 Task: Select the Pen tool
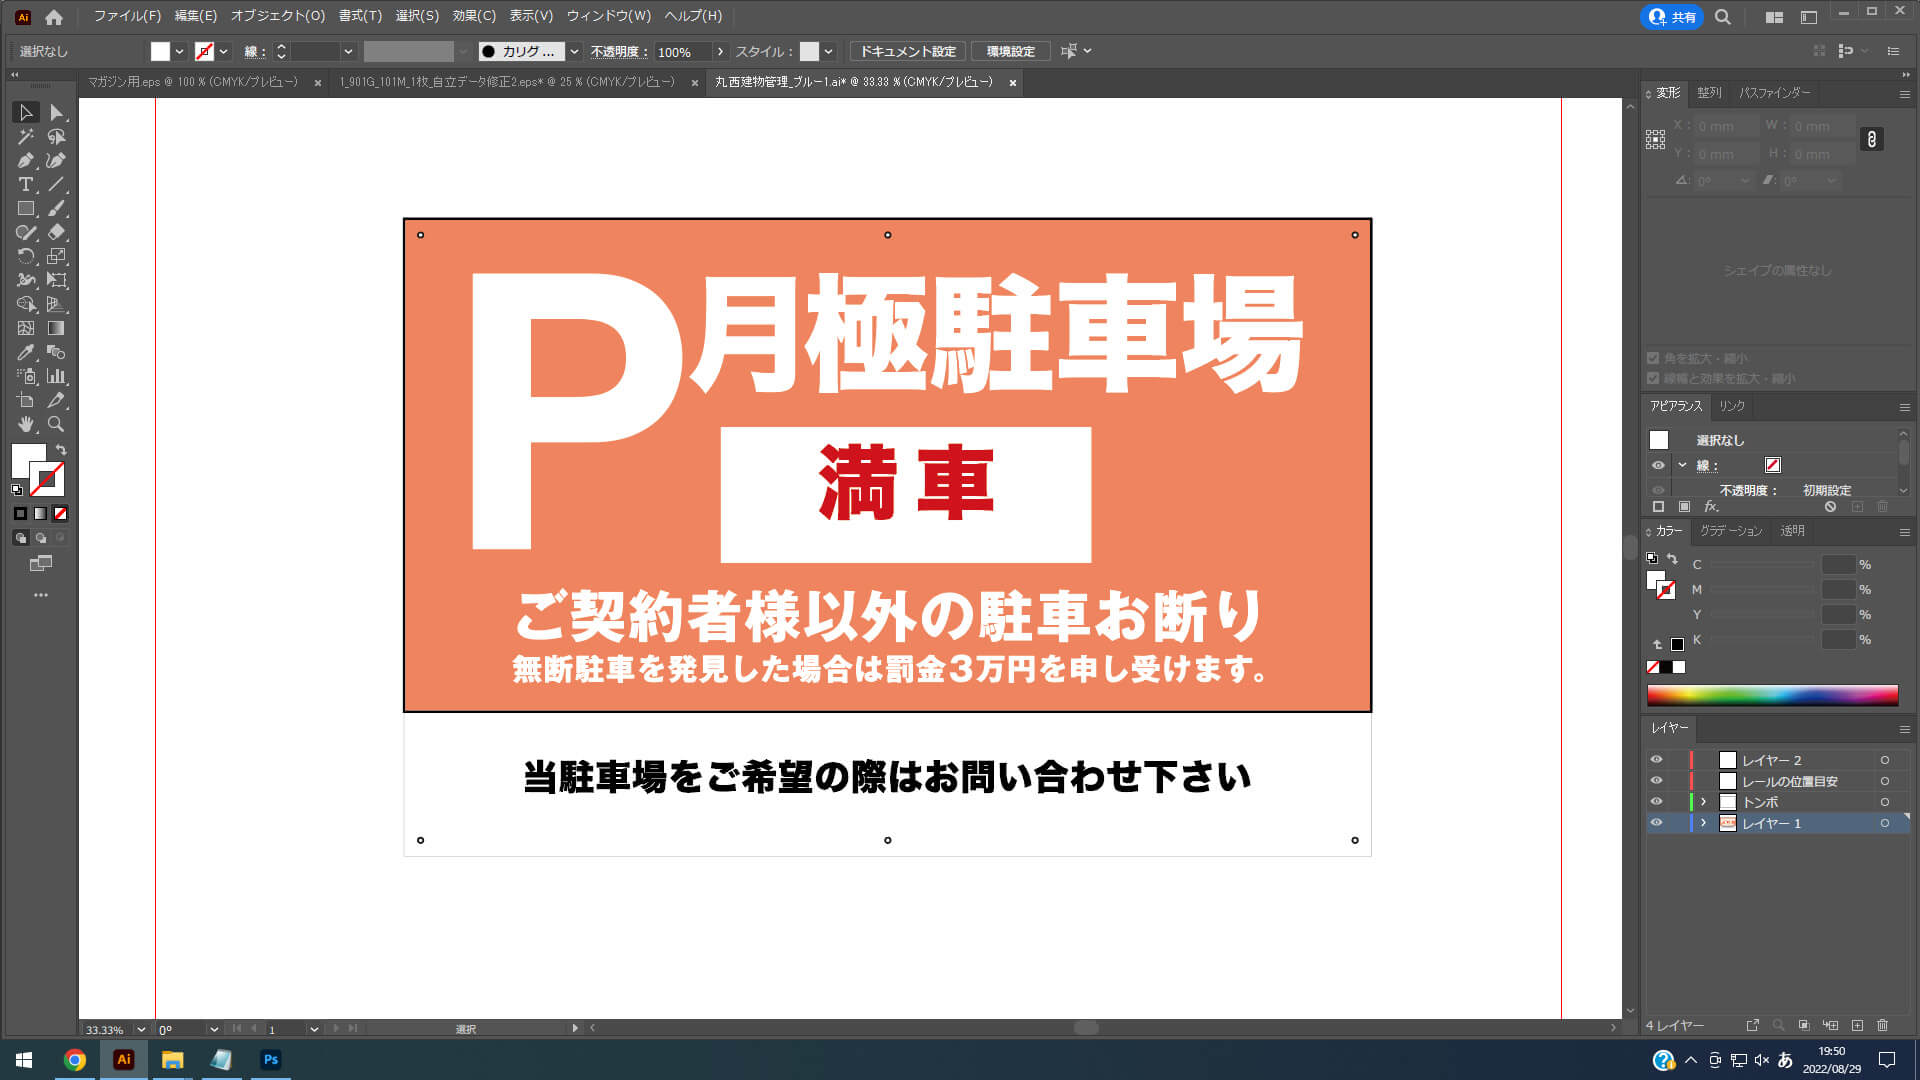click(x=26, y=161)
